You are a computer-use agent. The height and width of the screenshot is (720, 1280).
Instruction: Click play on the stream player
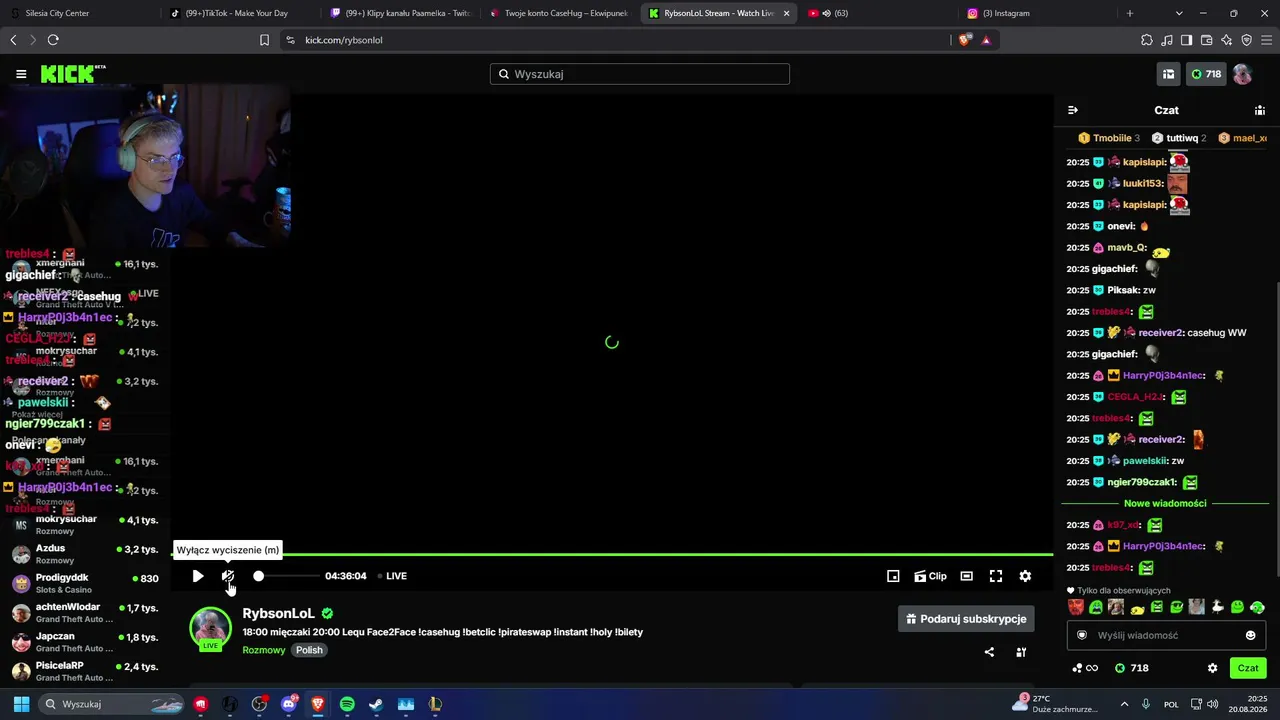click(x=198, y=576)
